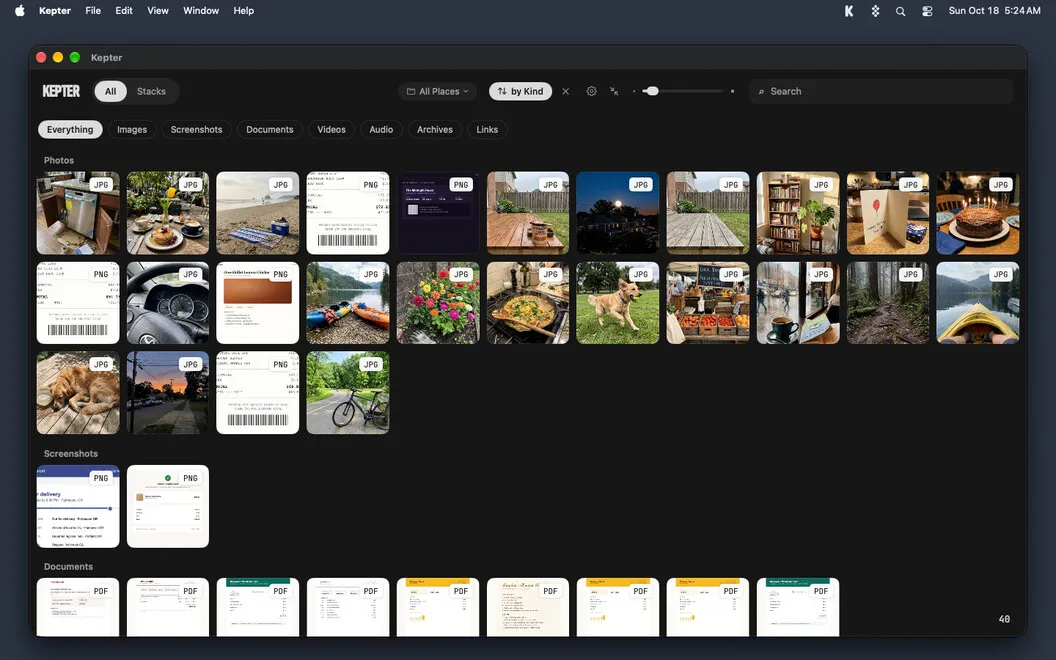Open the File menu
The width and height of the screenshot is (1056, 660).
pos(93,11)
